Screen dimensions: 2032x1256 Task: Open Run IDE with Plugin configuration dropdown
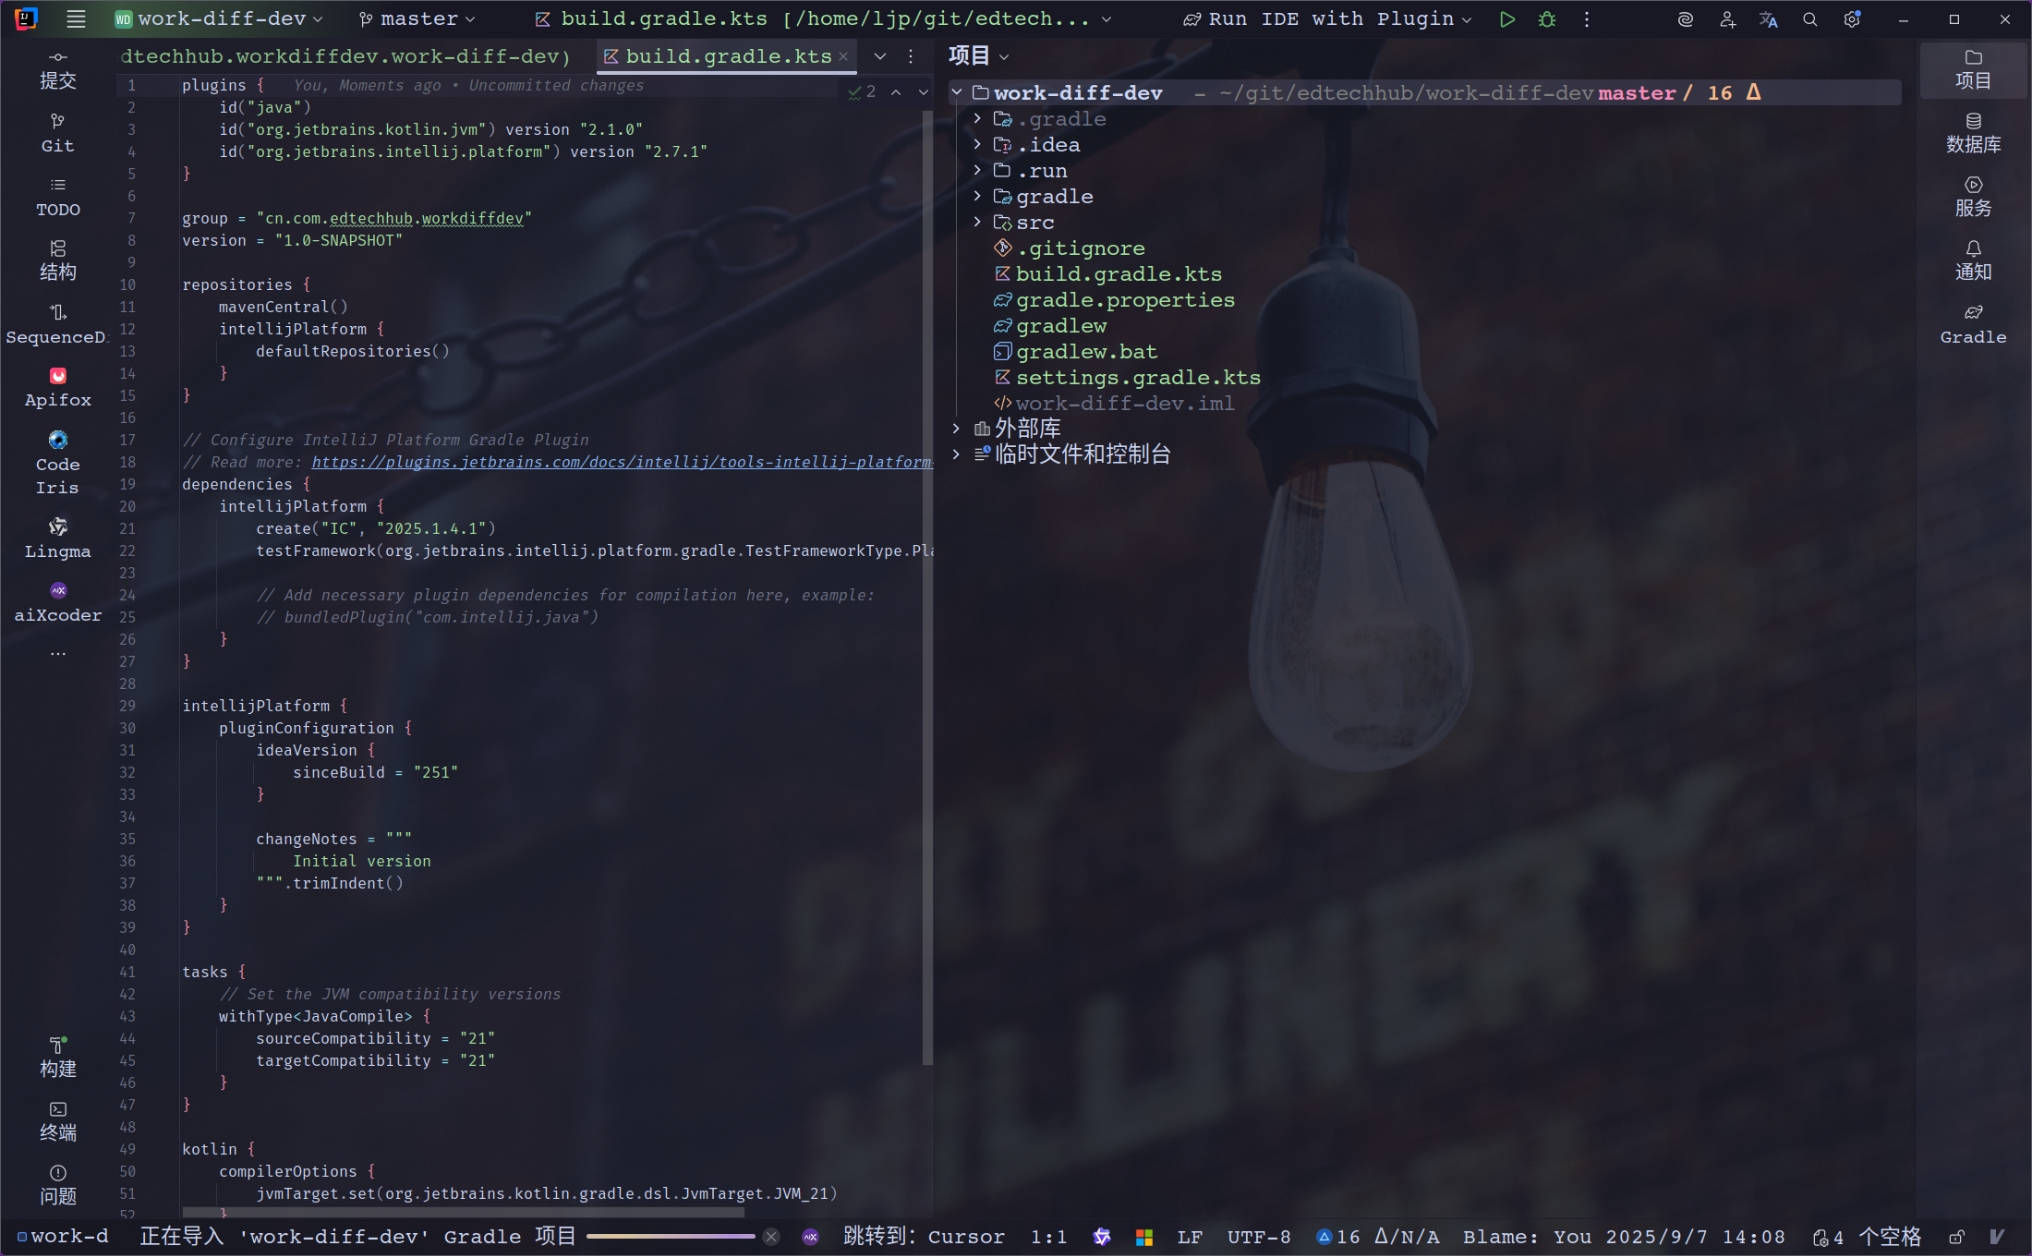1329,19
